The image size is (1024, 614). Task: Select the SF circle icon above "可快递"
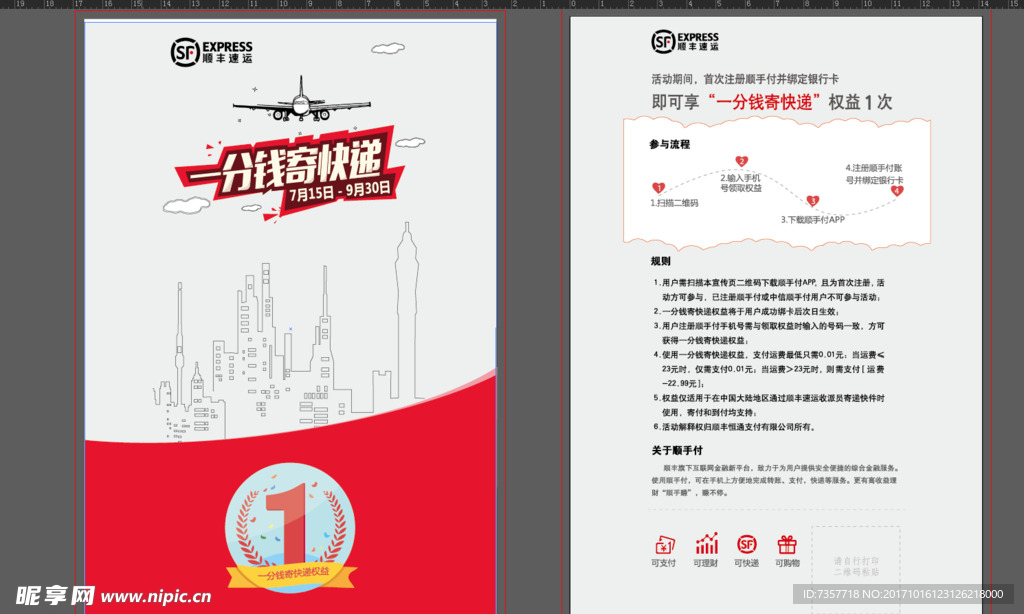point(746,544)
